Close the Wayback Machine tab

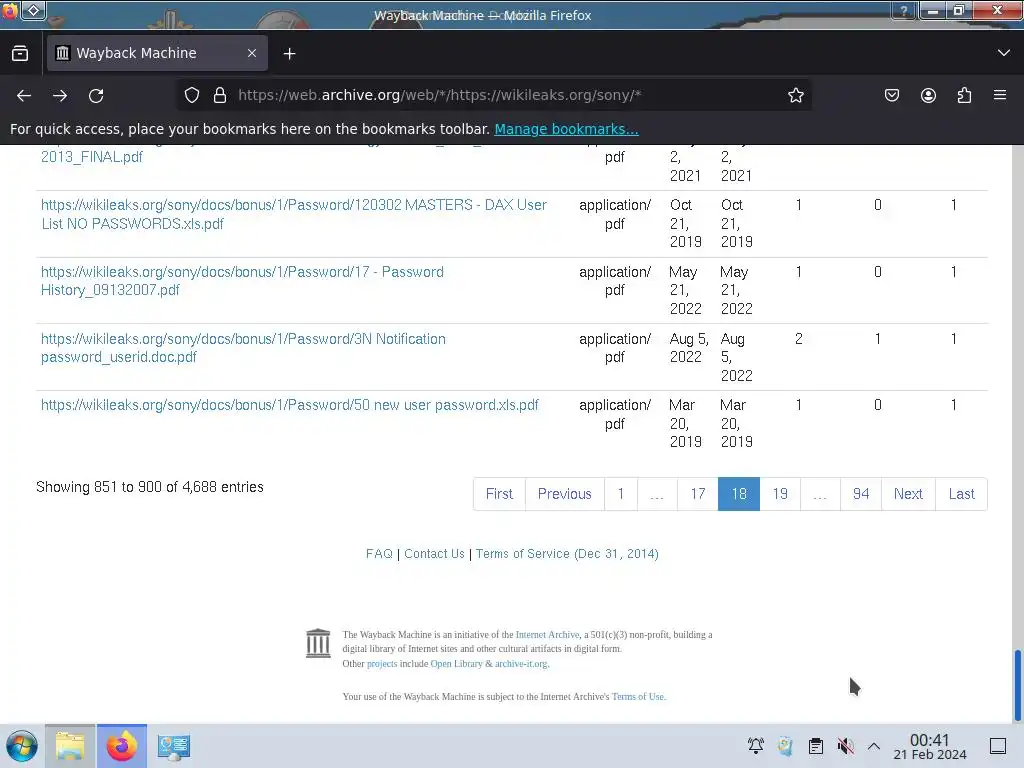252,53
